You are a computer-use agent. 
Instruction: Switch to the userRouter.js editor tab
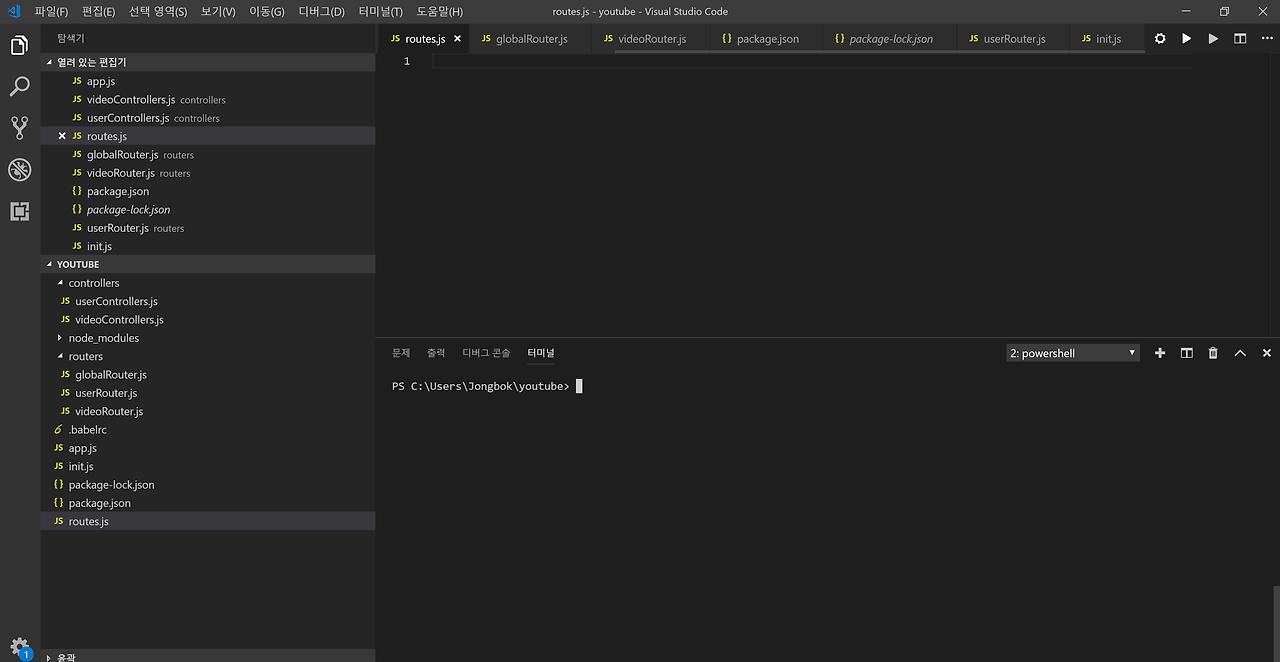pos(1012,39)
